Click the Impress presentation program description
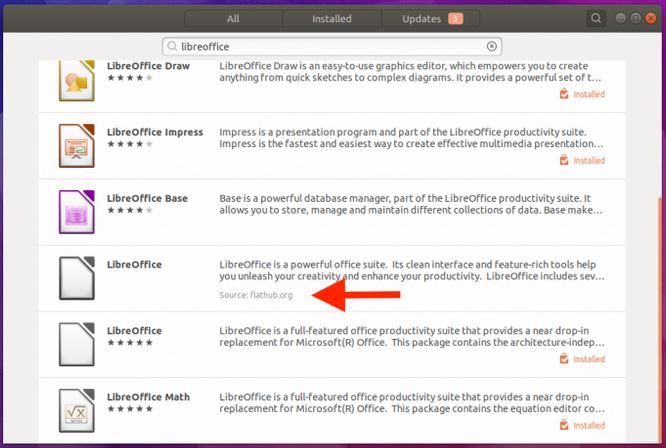Screen dimensions: 666x448 [411, 138]
